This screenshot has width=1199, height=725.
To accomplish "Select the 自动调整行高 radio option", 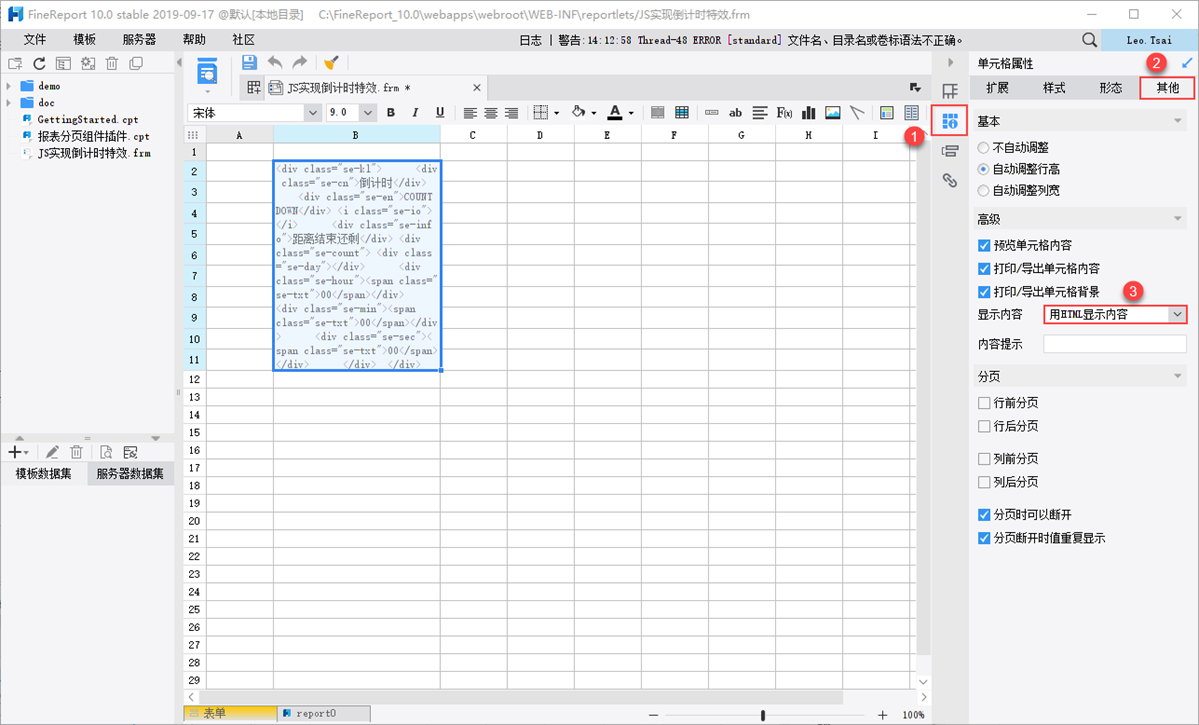I will 983,169.
